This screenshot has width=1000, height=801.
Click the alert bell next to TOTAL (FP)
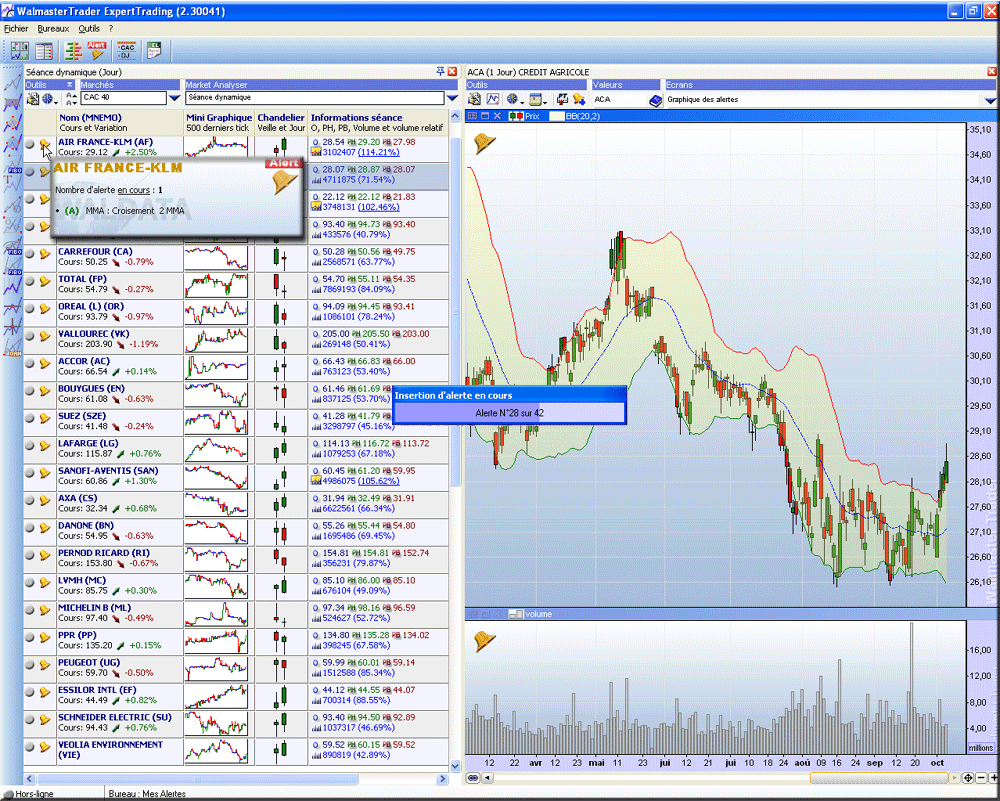[x=45, y=281]
